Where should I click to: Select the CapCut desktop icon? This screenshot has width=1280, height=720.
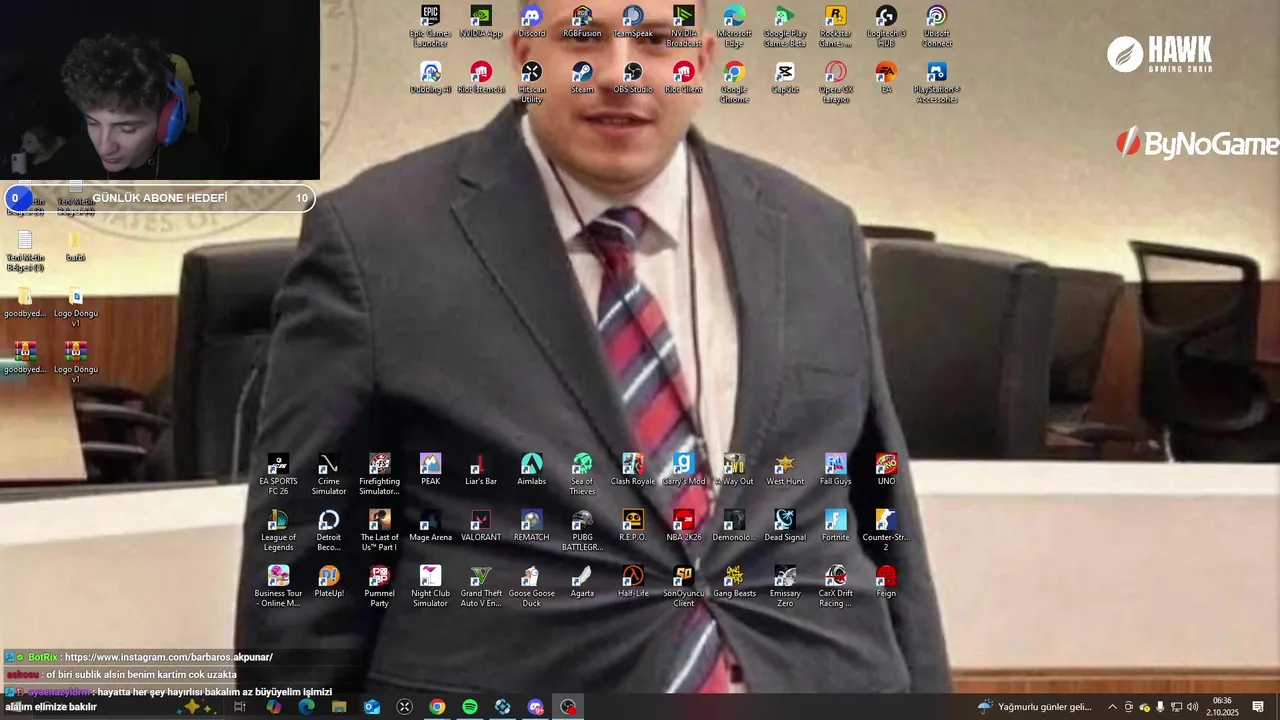click(x=785, y=78)
